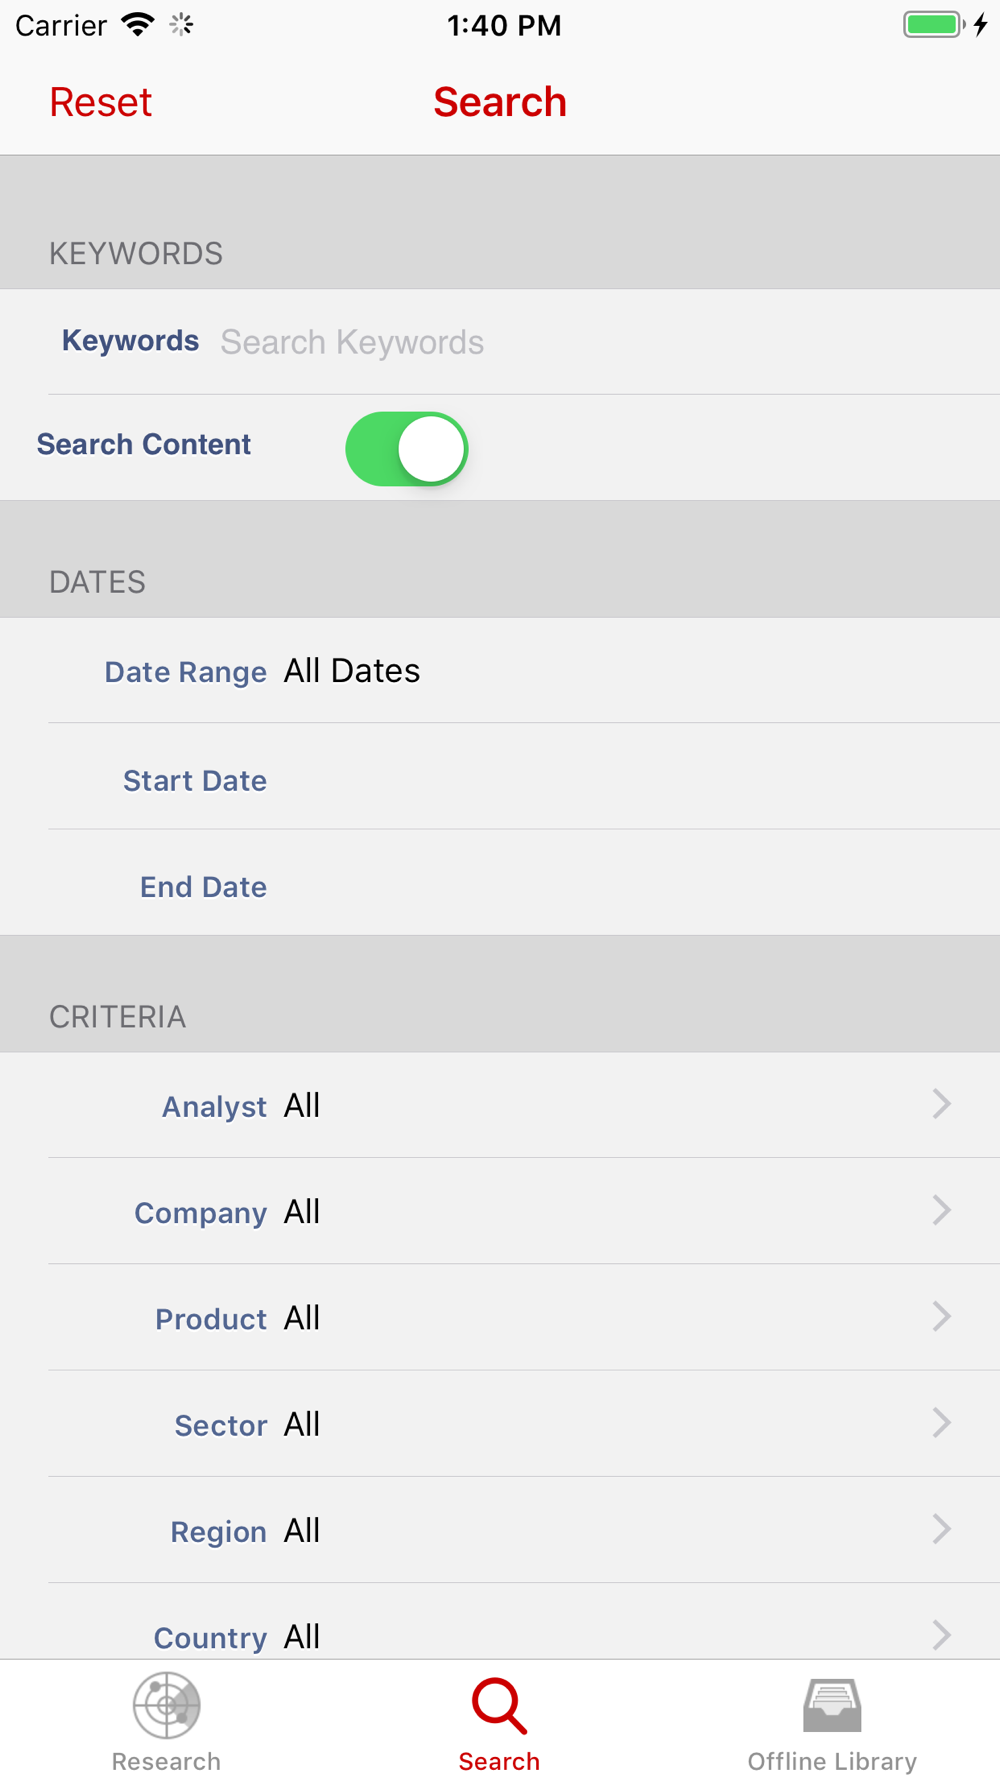Focus the Search Keywords input field

tap(600, 342)
